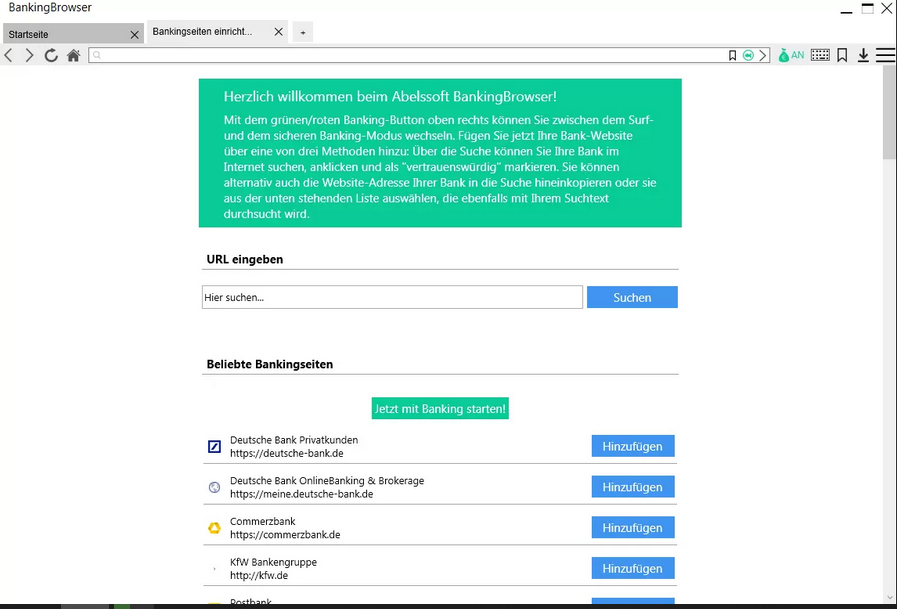Open the downloads panel
Image resolution: width=897 pixels, height=609 pixels.
pos(863,55)
